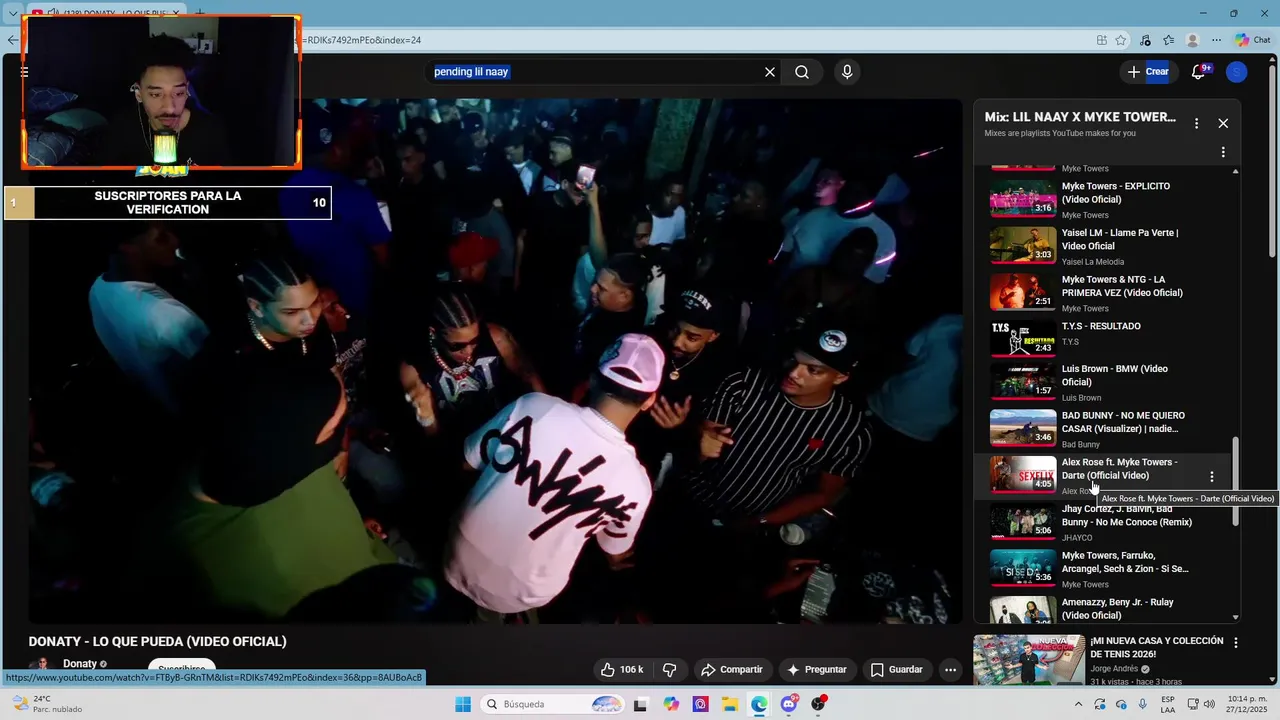Open Task View on taskbar
The height and width of the screenshot is (720, 1280).
(641, 704)
